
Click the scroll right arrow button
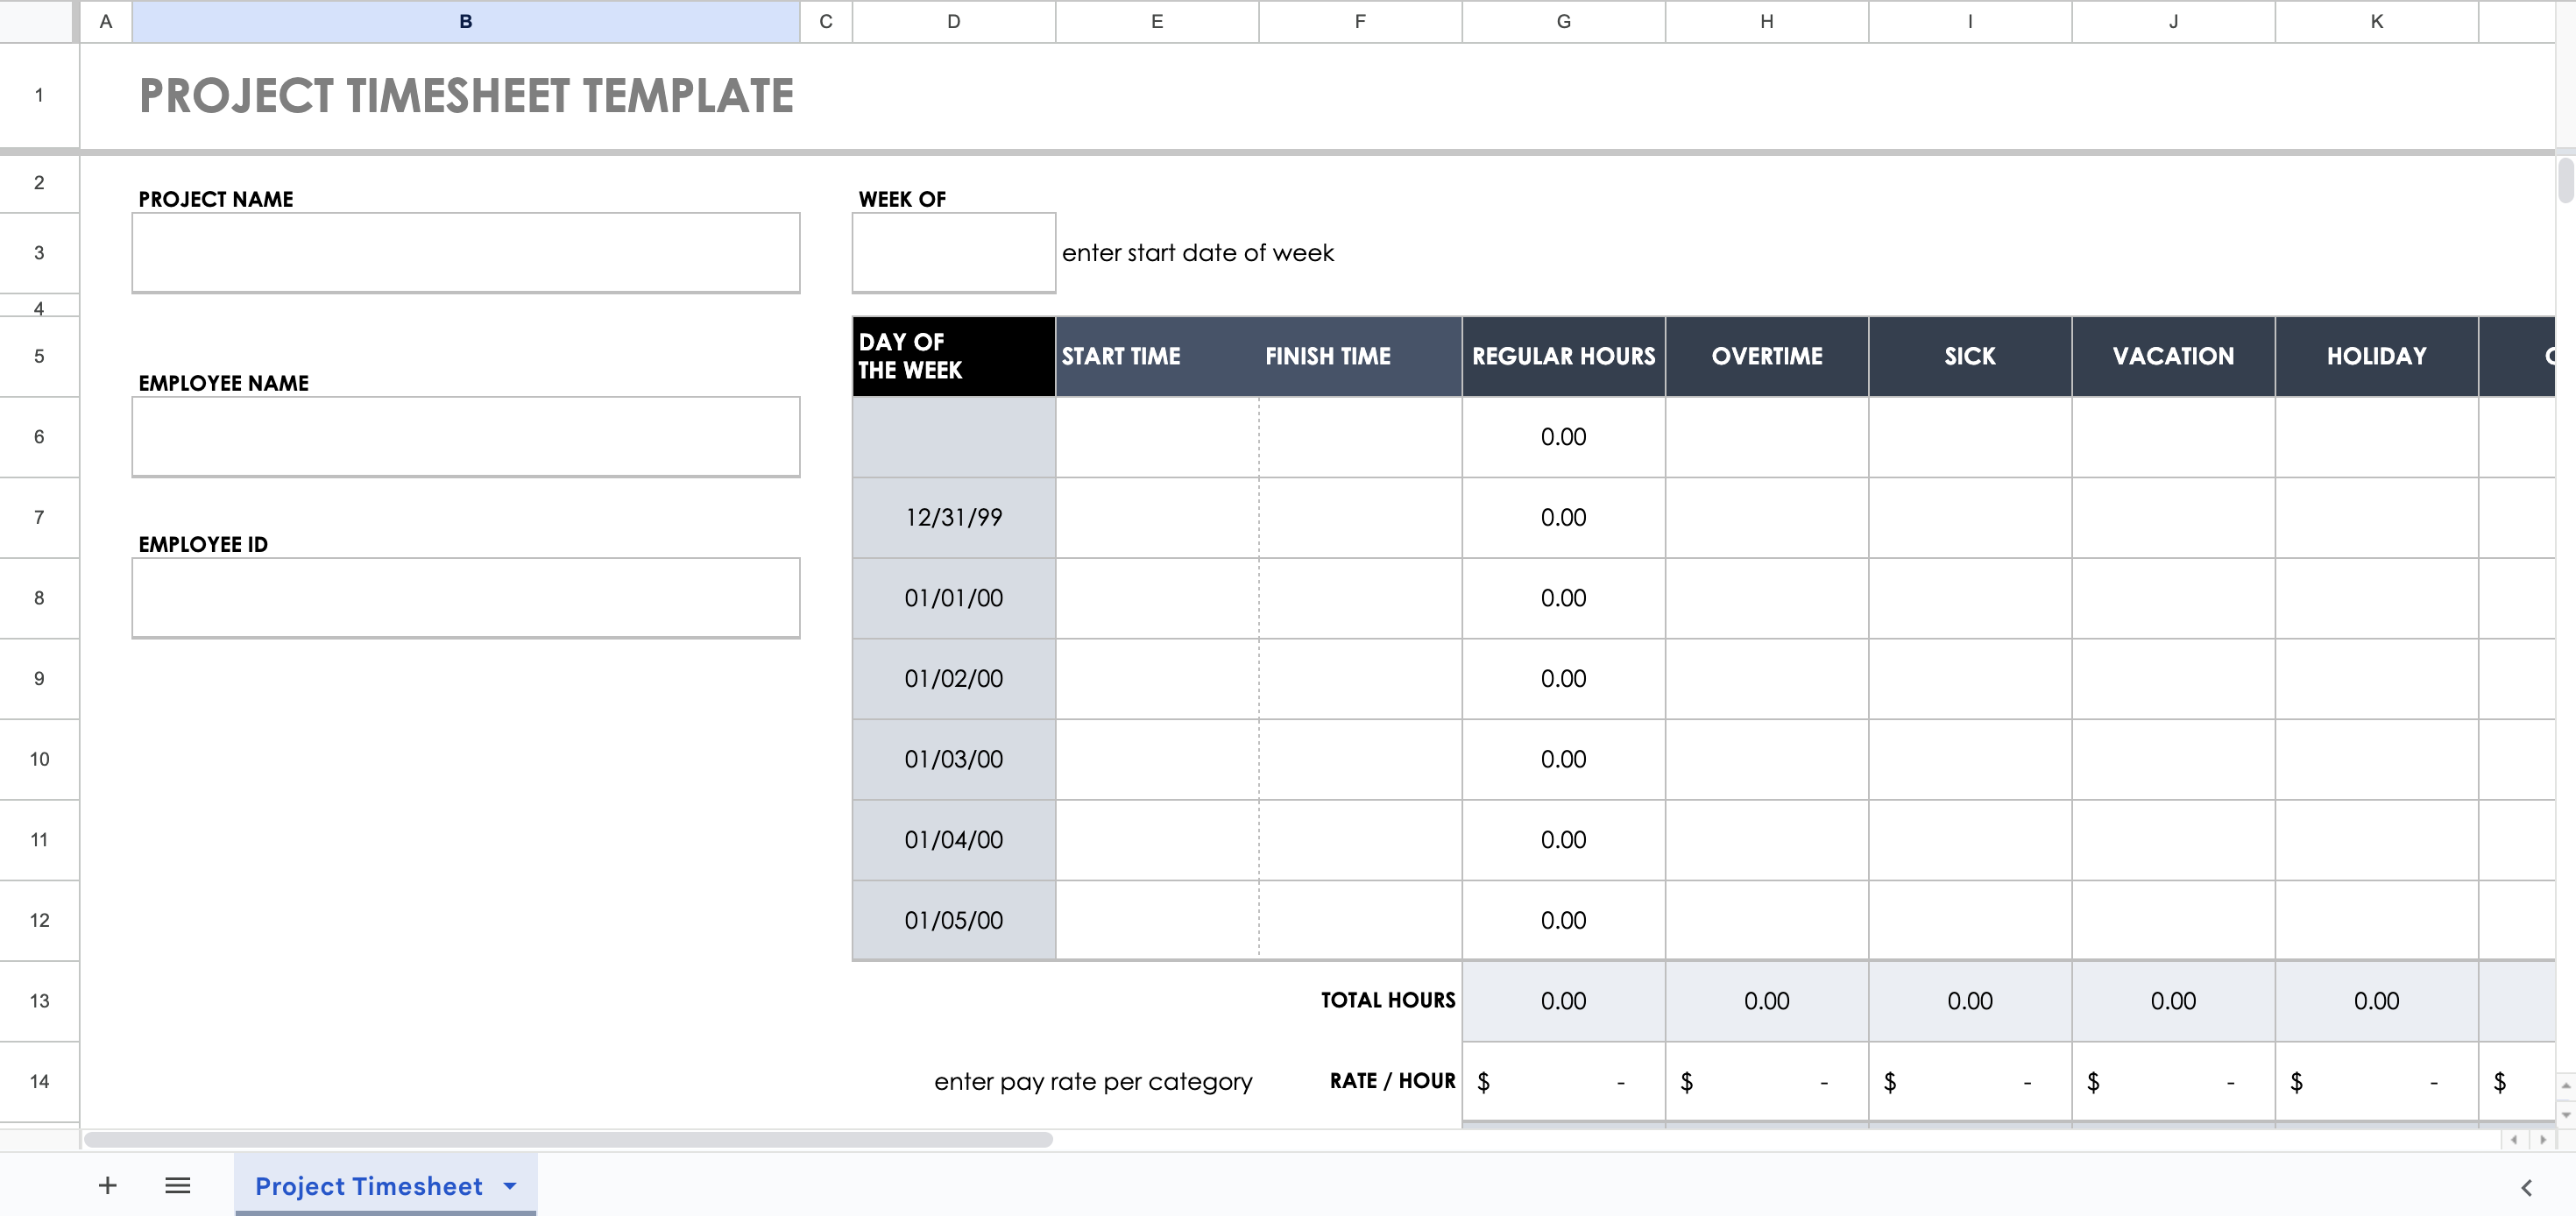(2542, 1139)
